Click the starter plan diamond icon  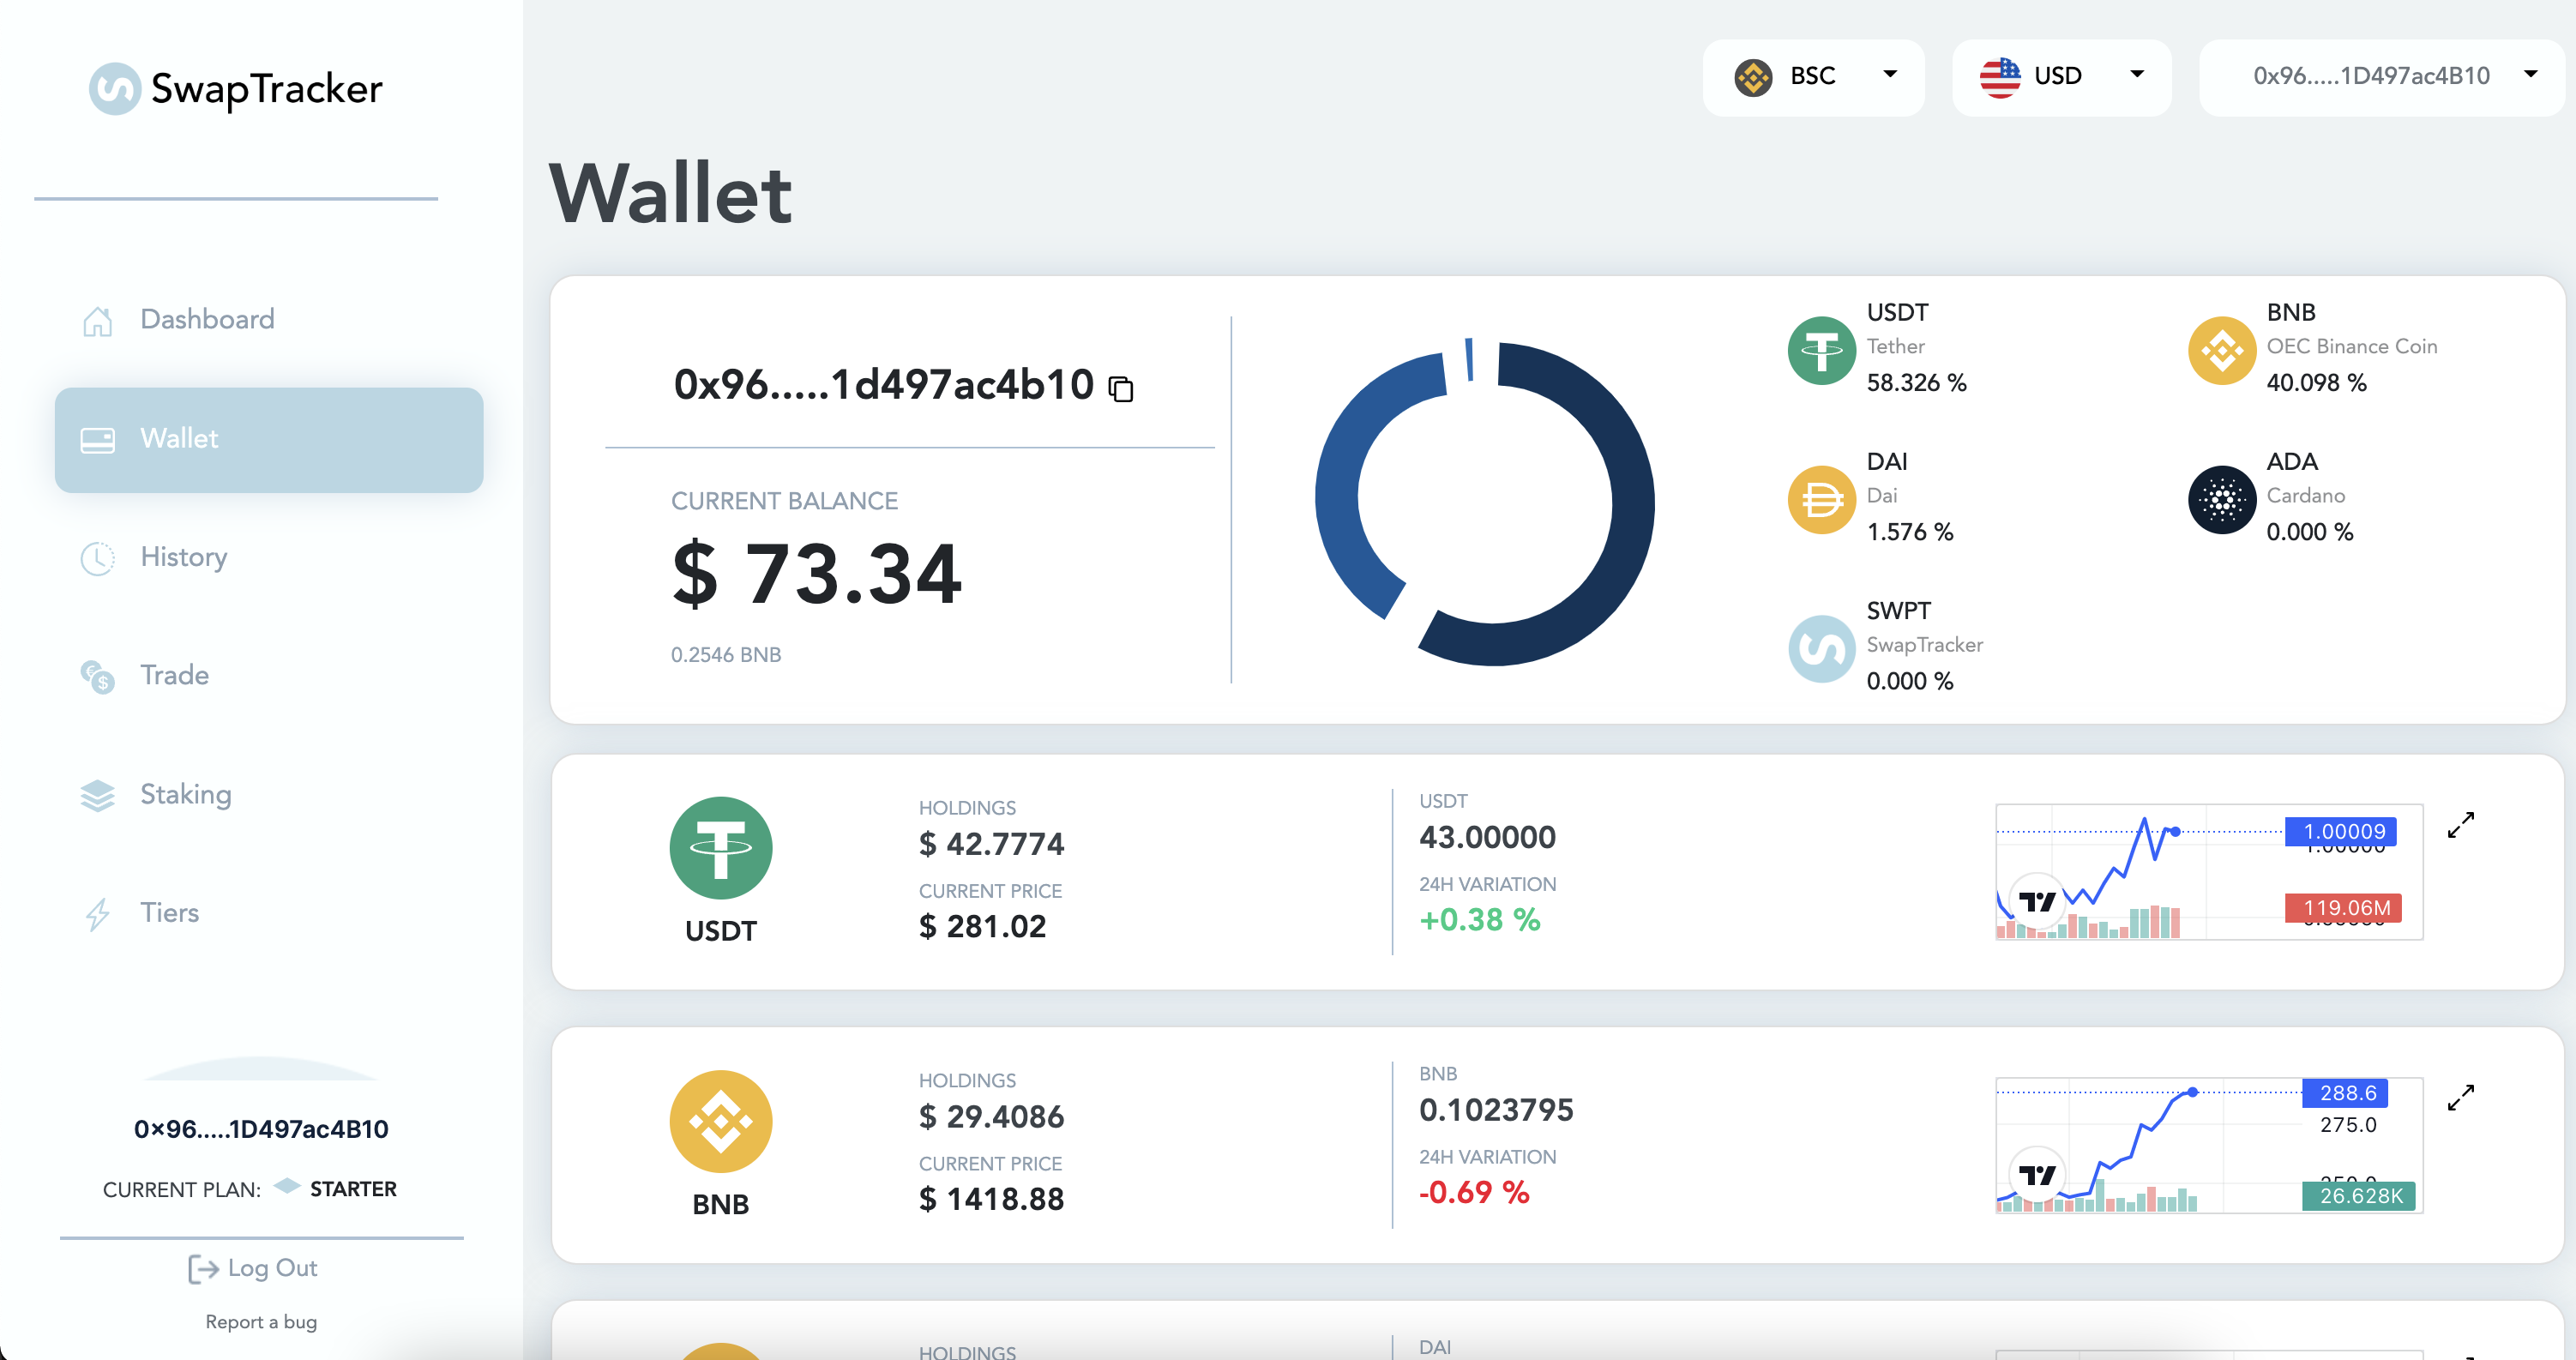[287, 1186]
